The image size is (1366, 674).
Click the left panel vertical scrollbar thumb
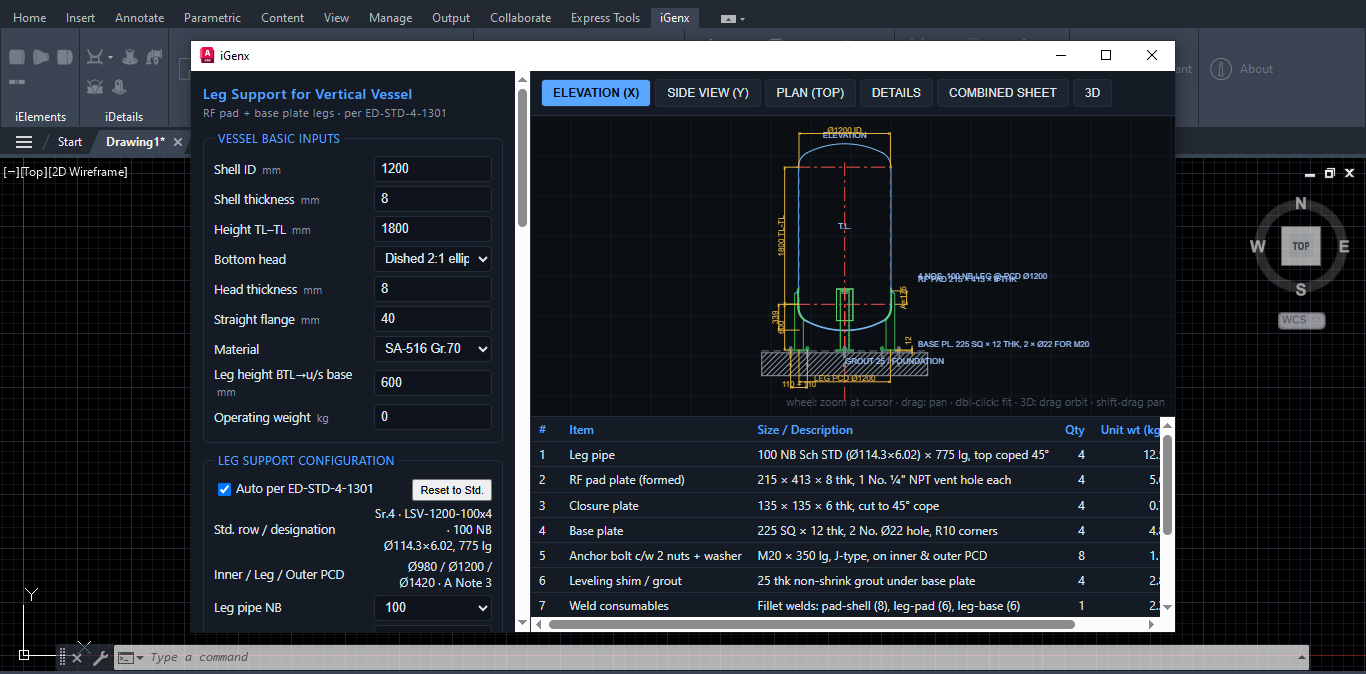[522, 159]
